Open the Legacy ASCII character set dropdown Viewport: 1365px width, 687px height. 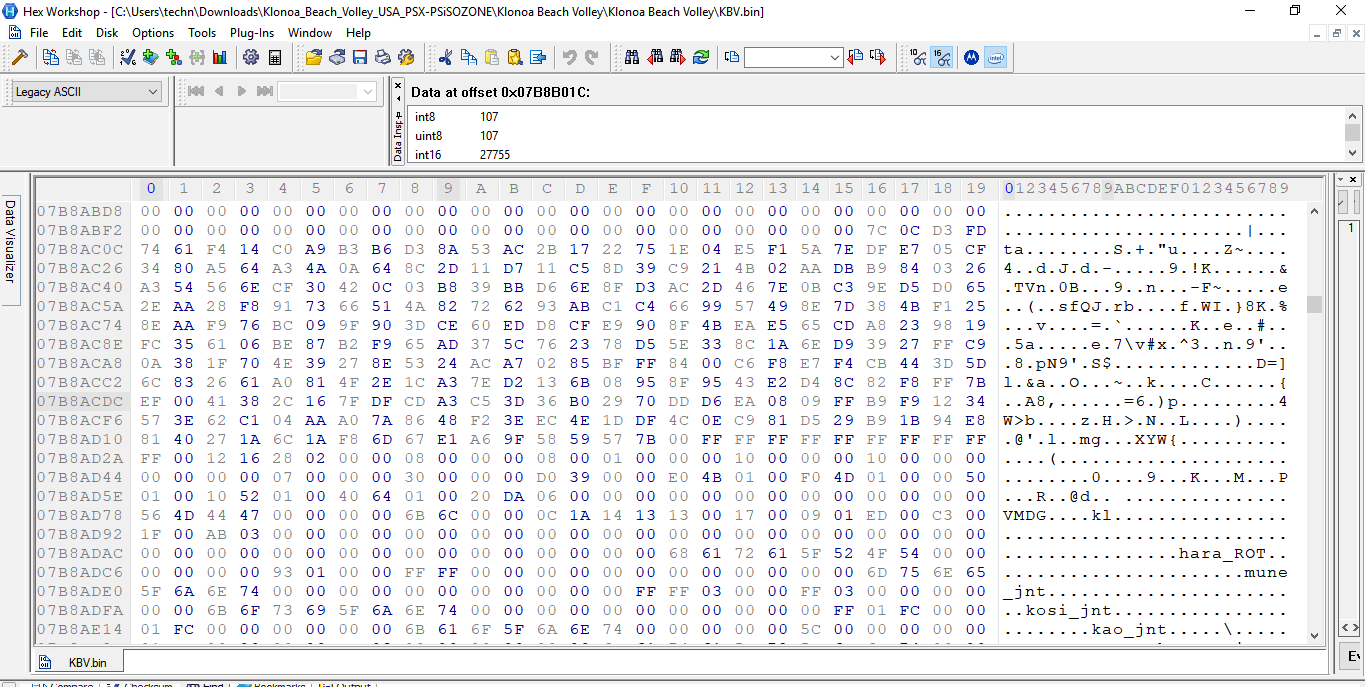pyautogui.click(x=86, y=91)
